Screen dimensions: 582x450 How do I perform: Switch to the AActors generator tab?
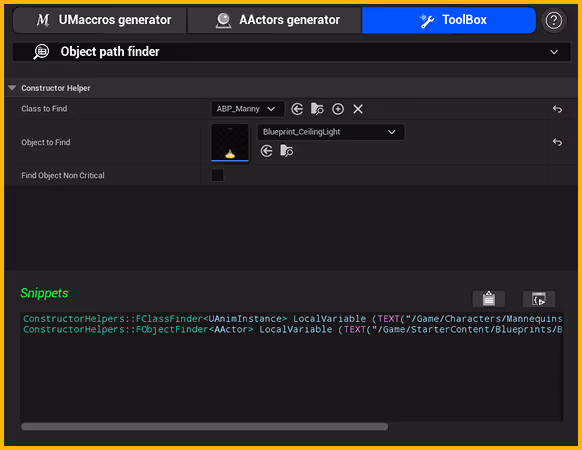pos(275,20)
